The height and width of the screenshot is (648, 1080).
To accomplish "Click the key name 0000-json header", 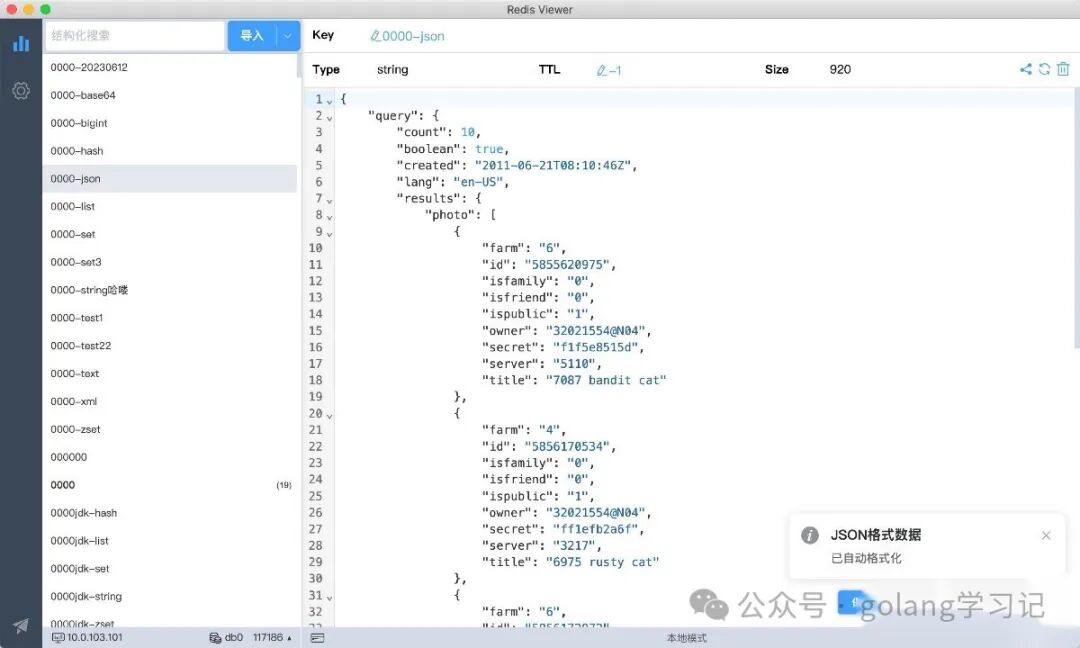I will [413, 36].
